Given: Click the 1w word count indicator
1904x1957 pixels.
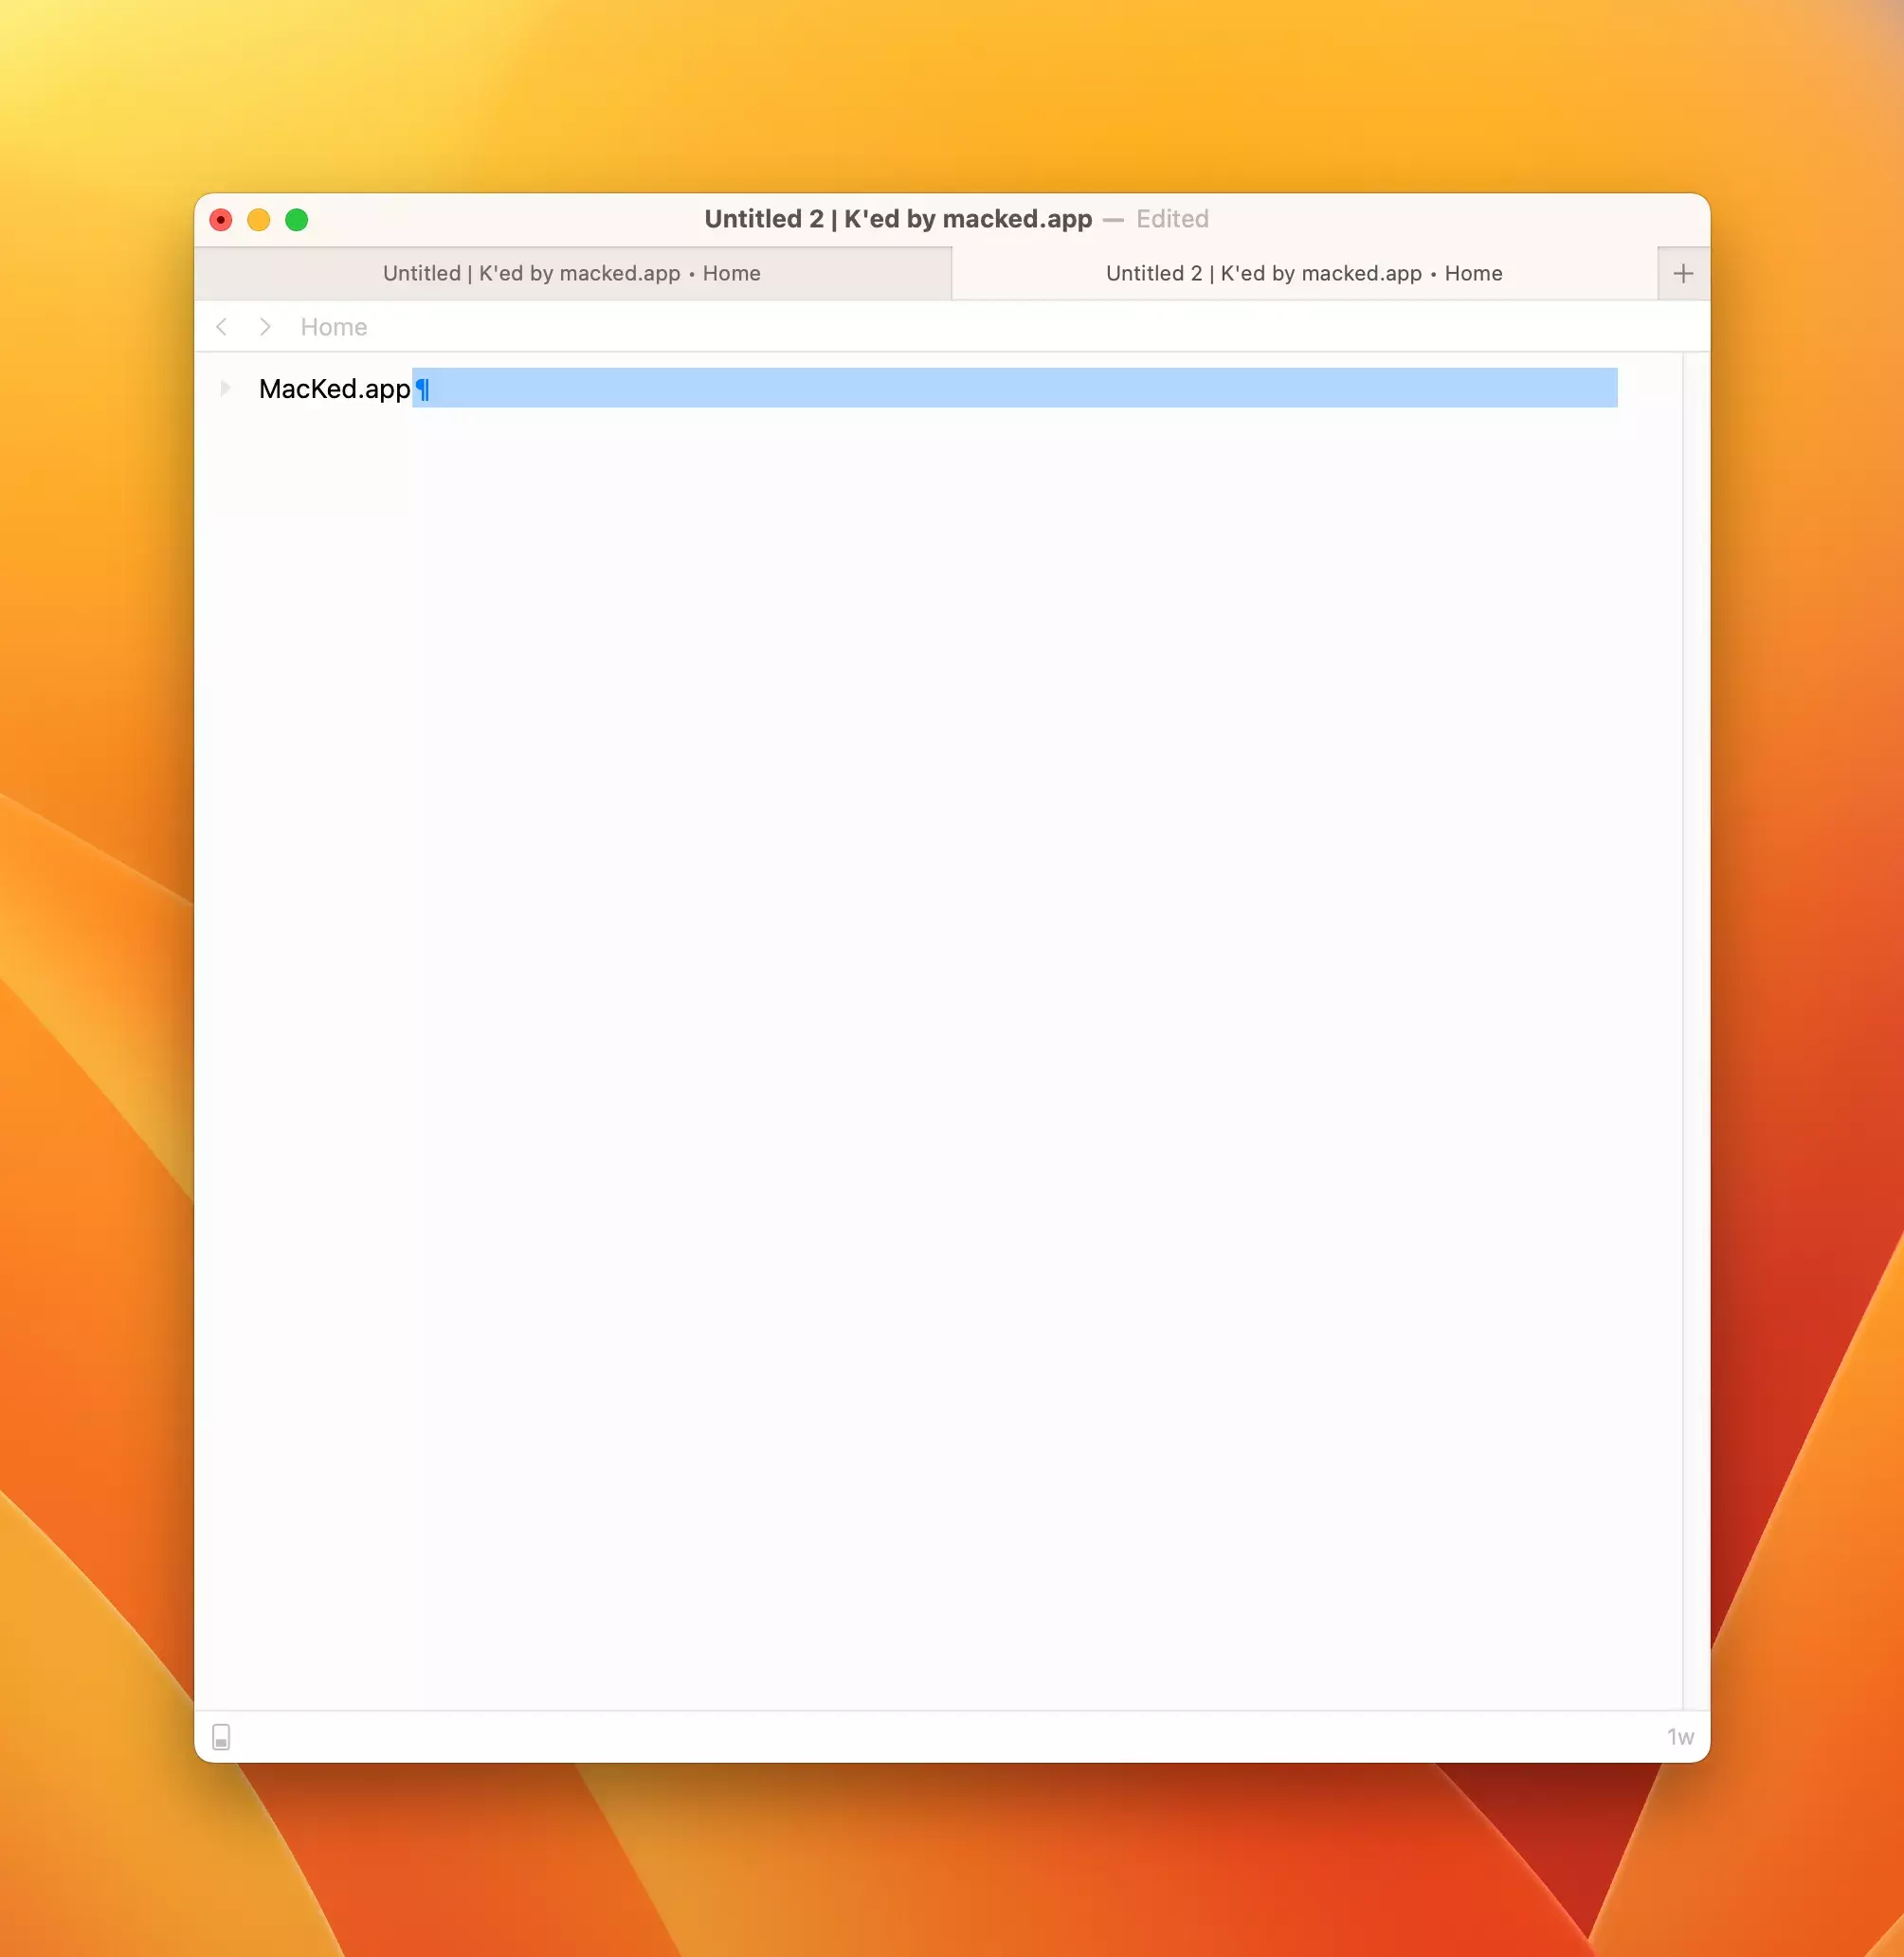Looking at the screenshot, I should click(x=1679, y=1737).
